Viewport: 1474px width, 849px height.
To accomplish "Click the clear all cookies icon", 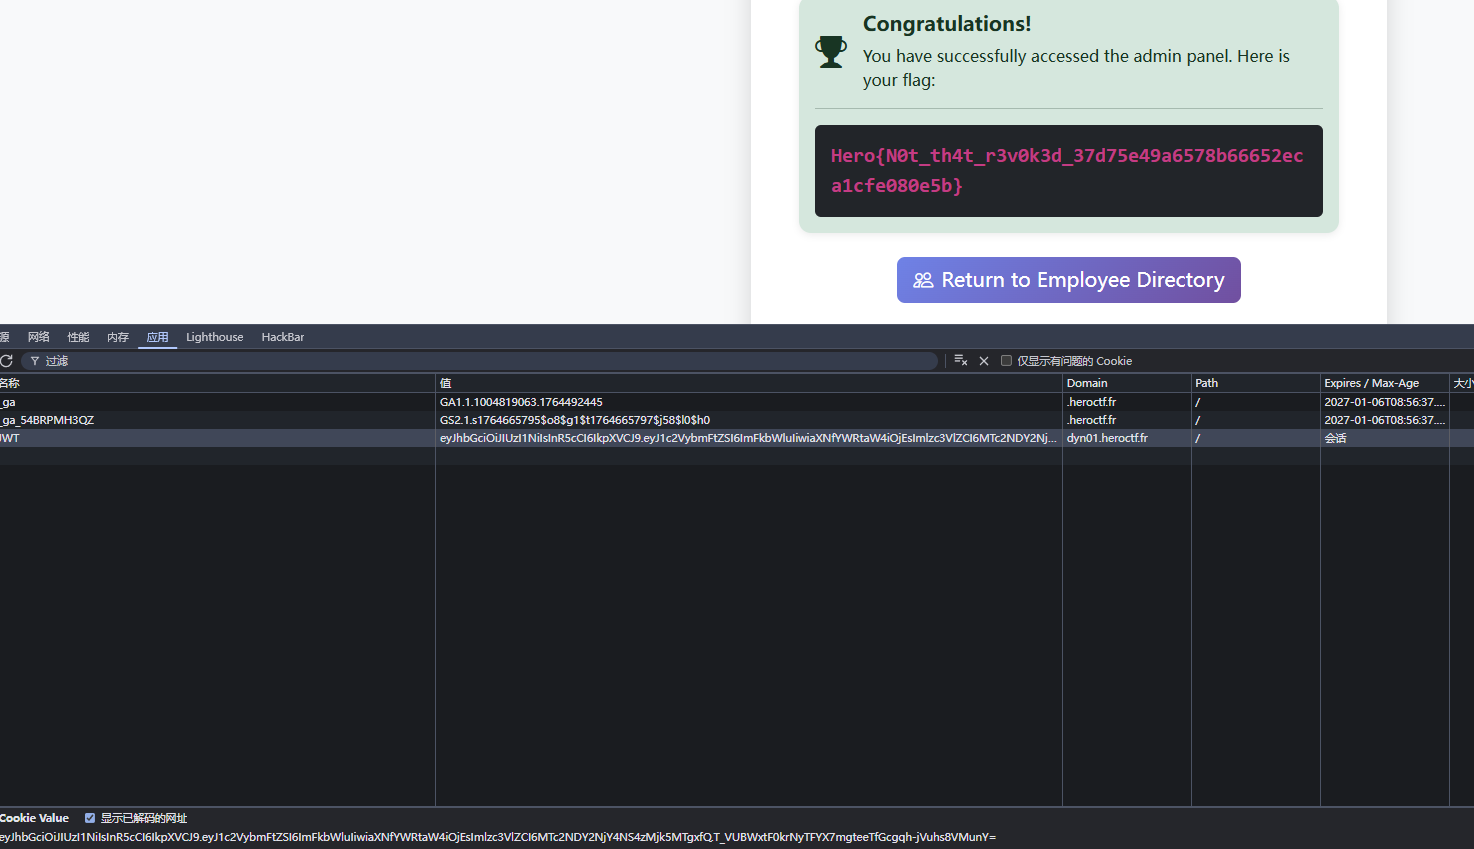I will pyautogui.click(x=960, y=361).
